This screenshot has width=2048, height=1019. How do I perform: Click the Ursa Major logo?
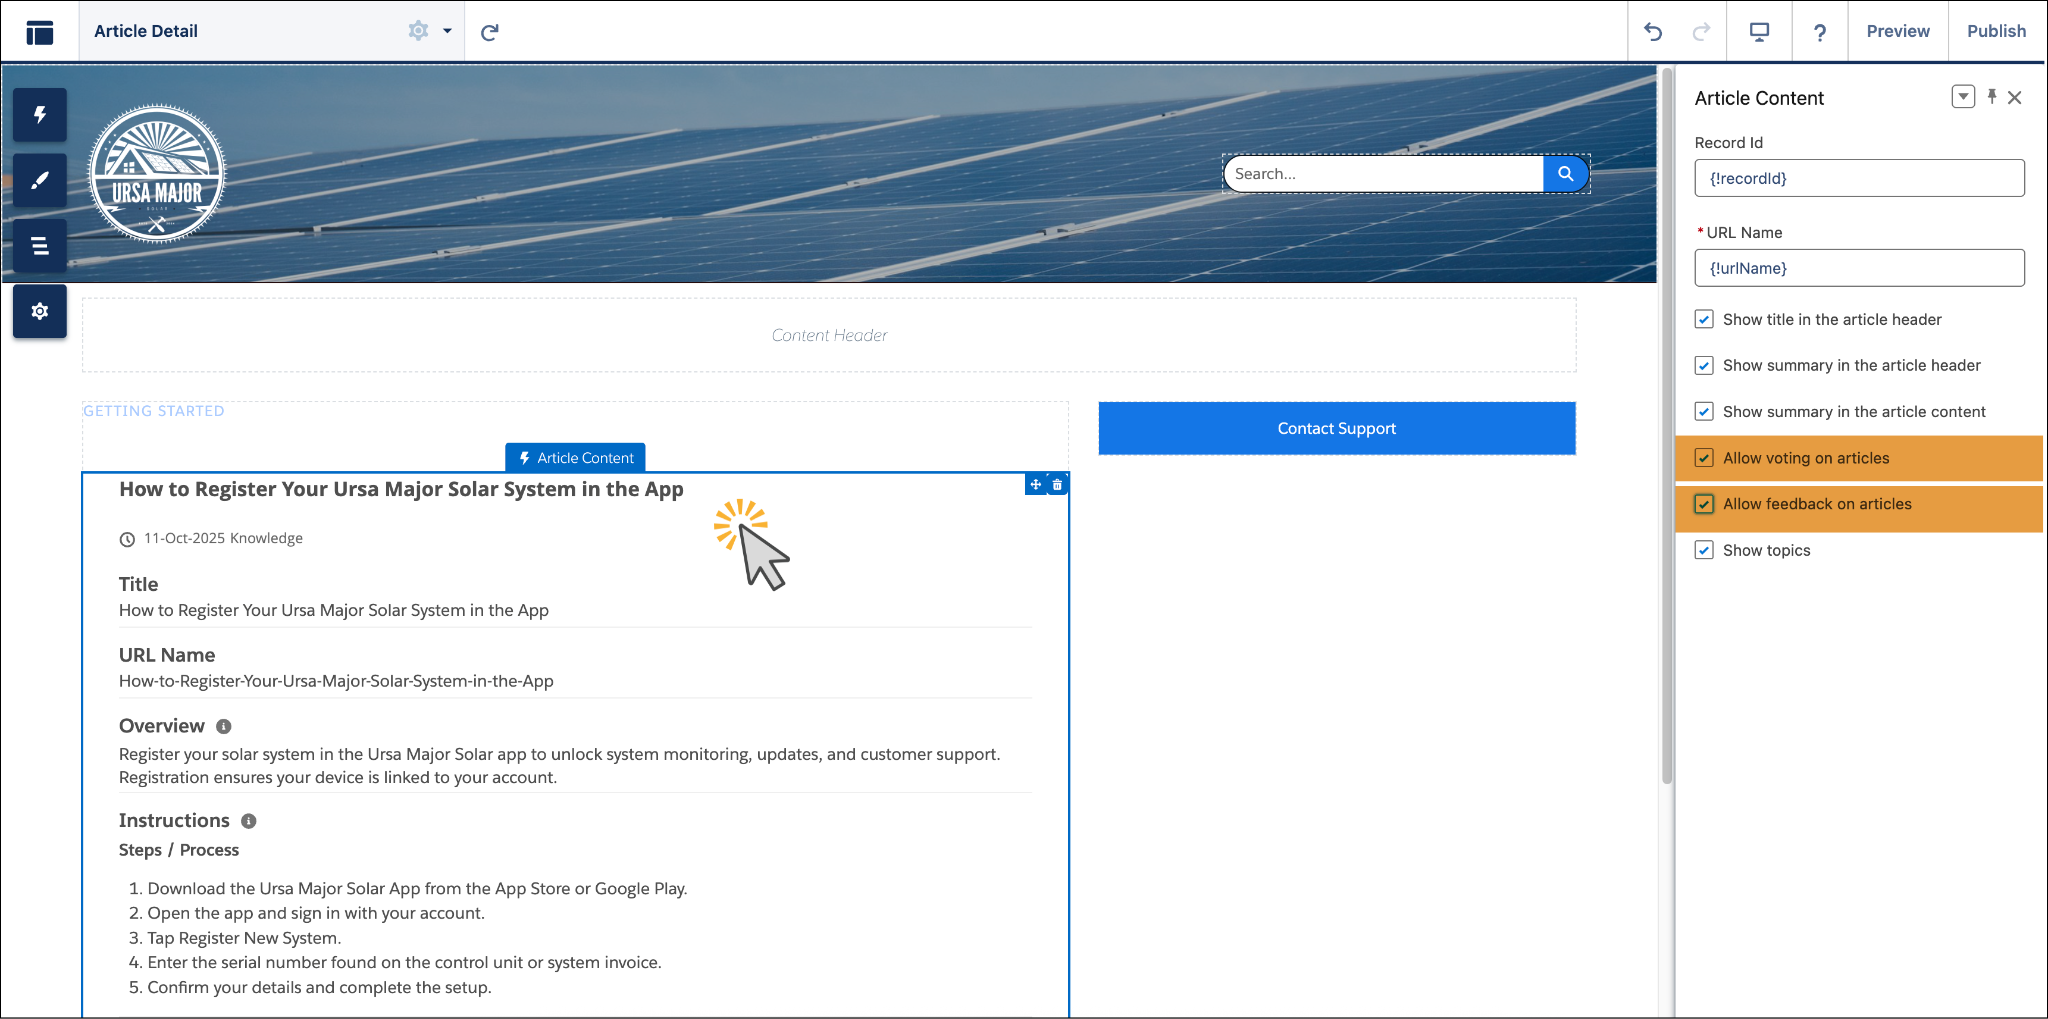tap(157, 174)
